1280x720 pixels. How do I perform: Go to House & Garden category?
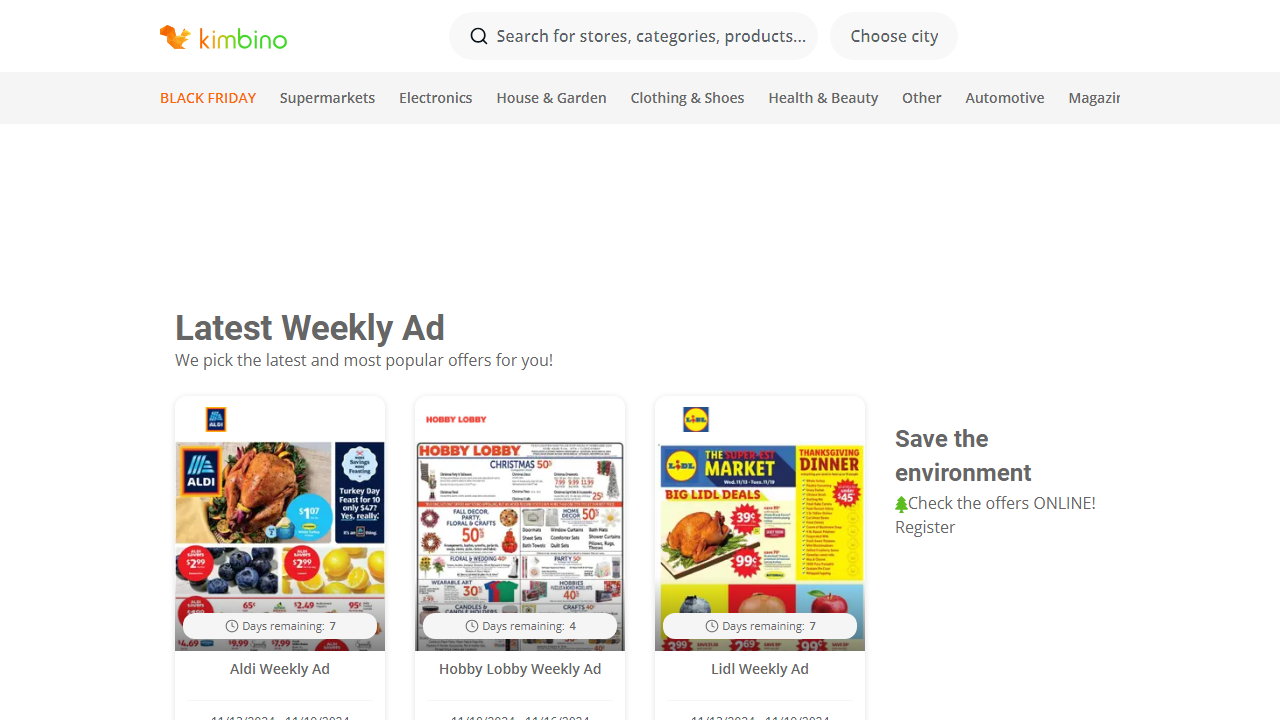click(x=551, y=98)
